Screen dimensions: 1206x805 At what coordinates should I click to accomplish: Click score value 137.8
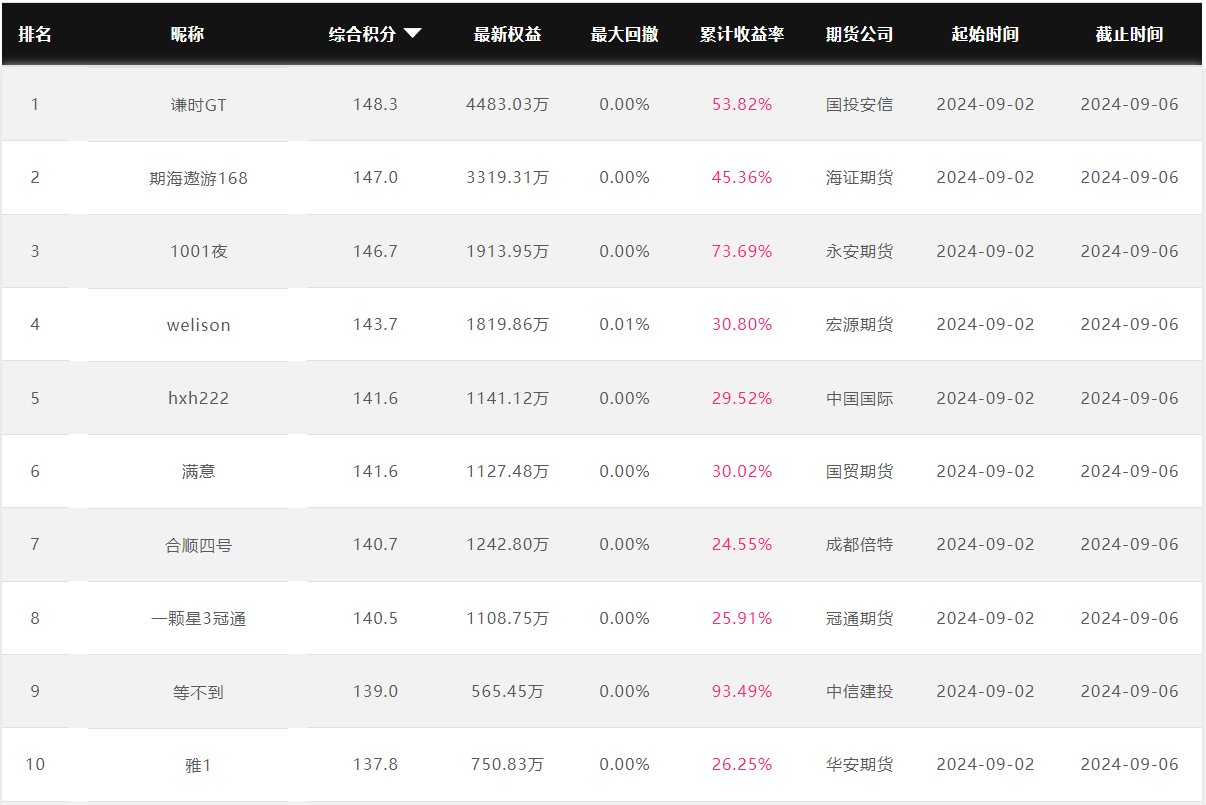(x=375, y=764)
